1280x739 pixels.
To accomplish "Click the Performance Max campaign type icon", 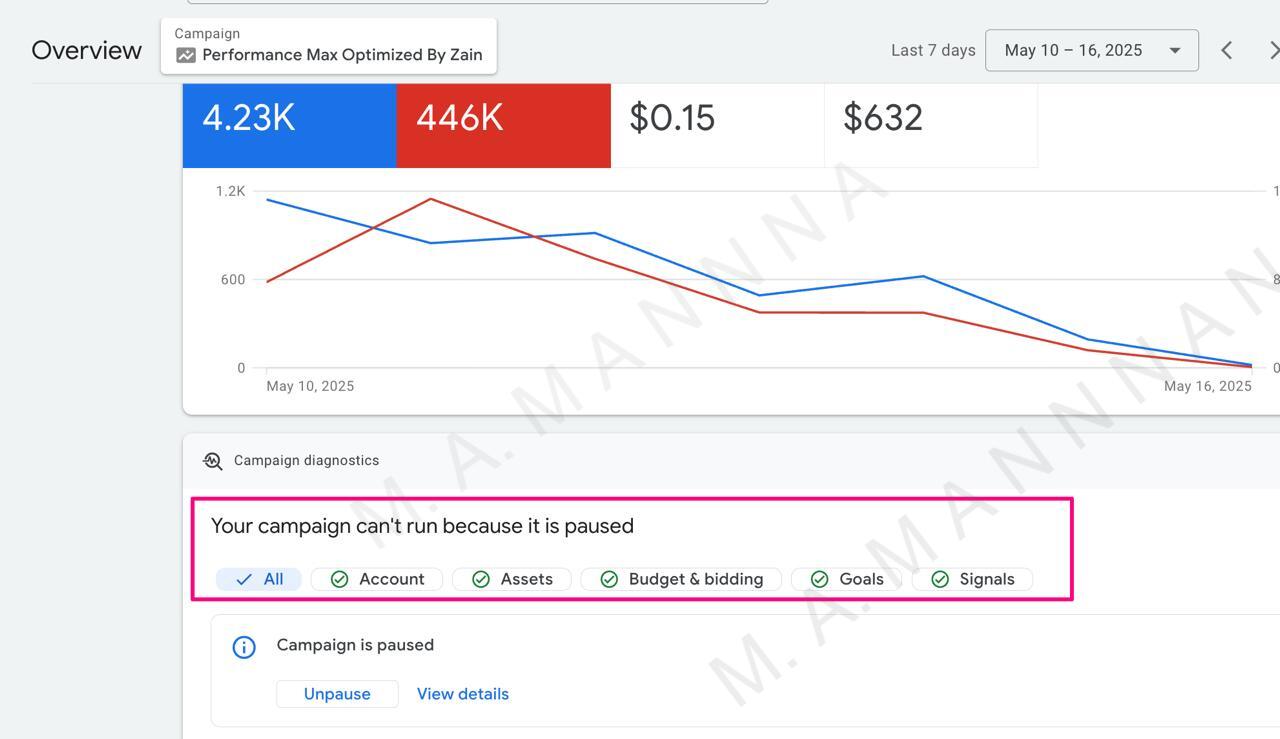I will pos(186,56).
